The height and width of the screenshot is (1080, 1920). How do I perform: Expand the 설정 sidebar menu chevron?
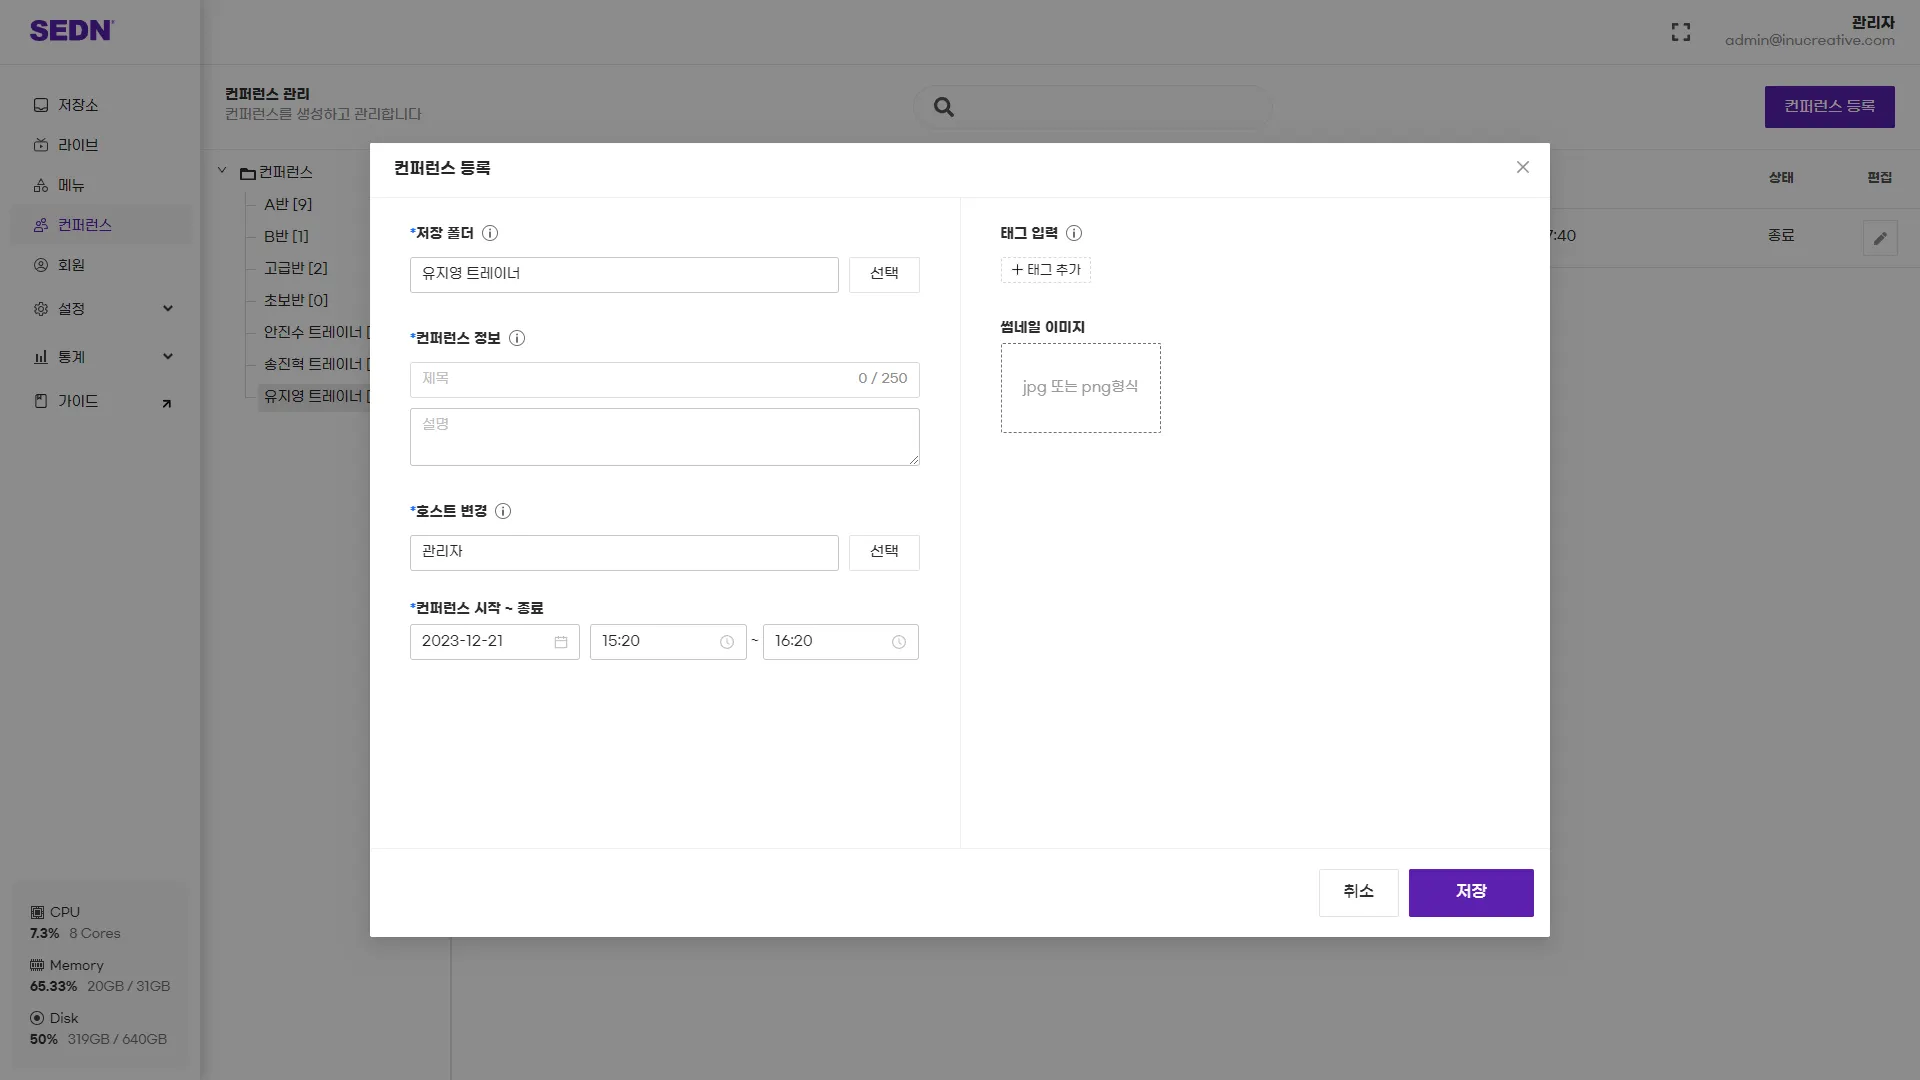(x=168, y=308)
